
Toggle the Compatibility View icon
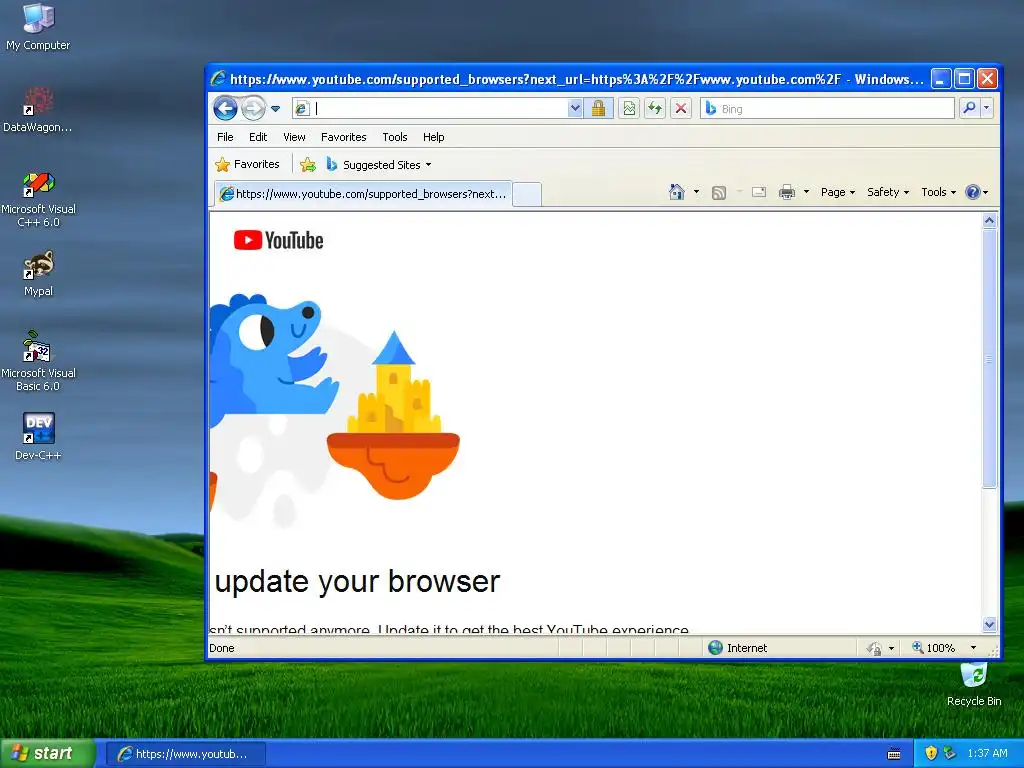click(629, 108)
